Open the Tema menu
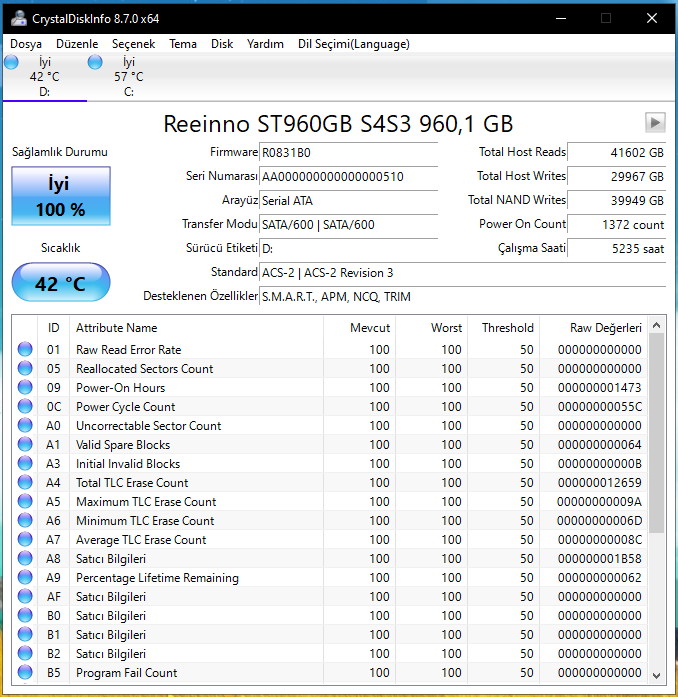This screenshot has height=697, width=678. pyautogui.click(x=183, y=44)
